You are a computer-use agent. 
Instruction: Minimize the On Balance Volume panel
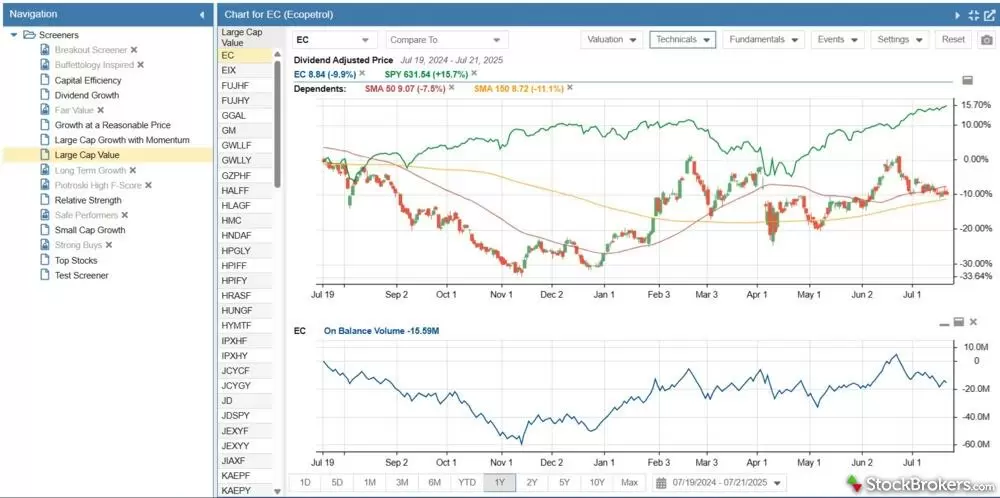click(x=944, y=323)
